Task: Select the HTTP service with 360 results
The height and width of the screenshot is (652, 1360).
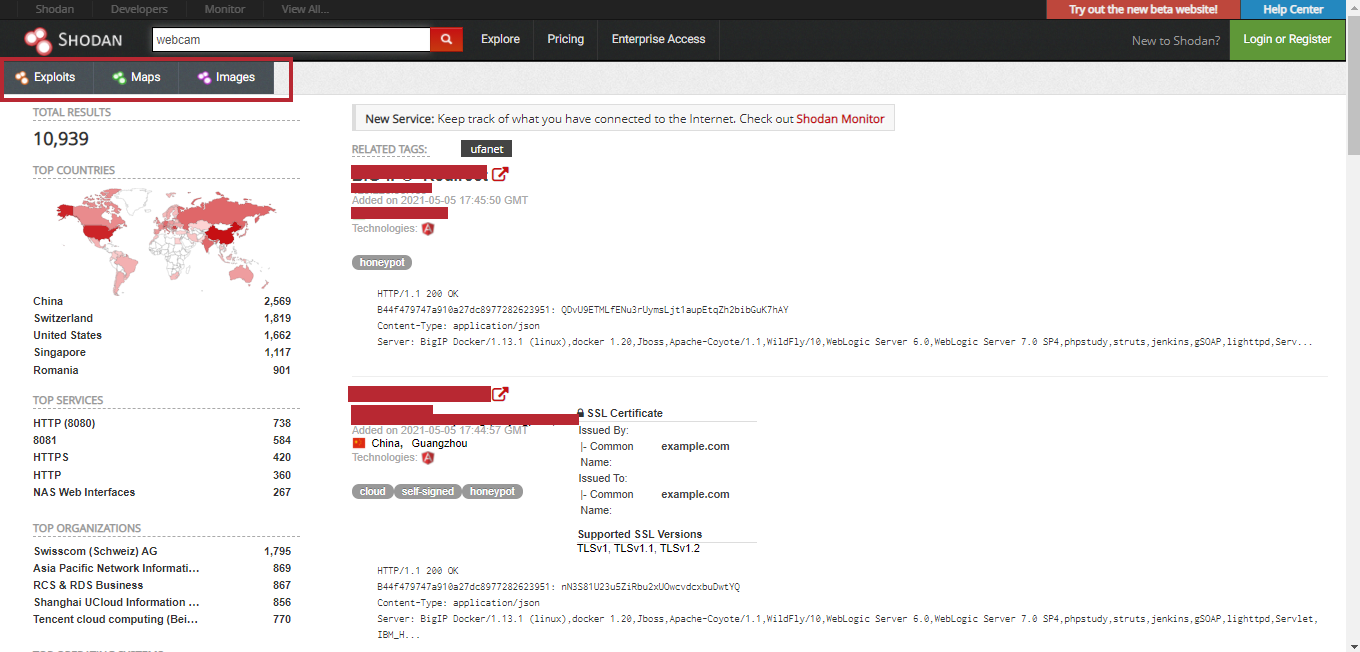Action: [47, 475]
